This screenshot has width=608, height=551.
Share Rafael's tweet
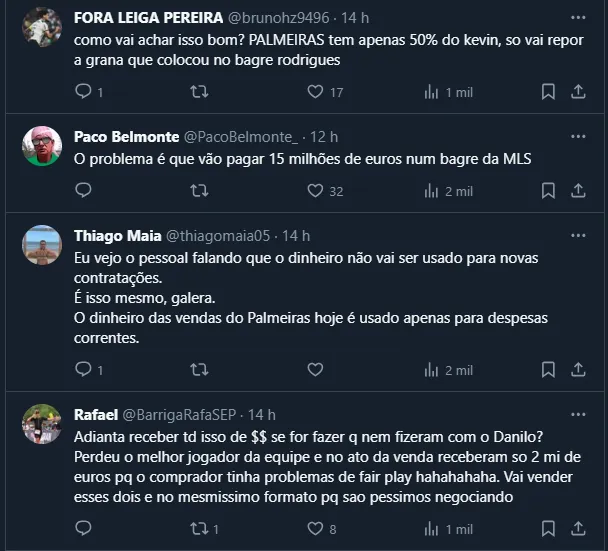578,529
